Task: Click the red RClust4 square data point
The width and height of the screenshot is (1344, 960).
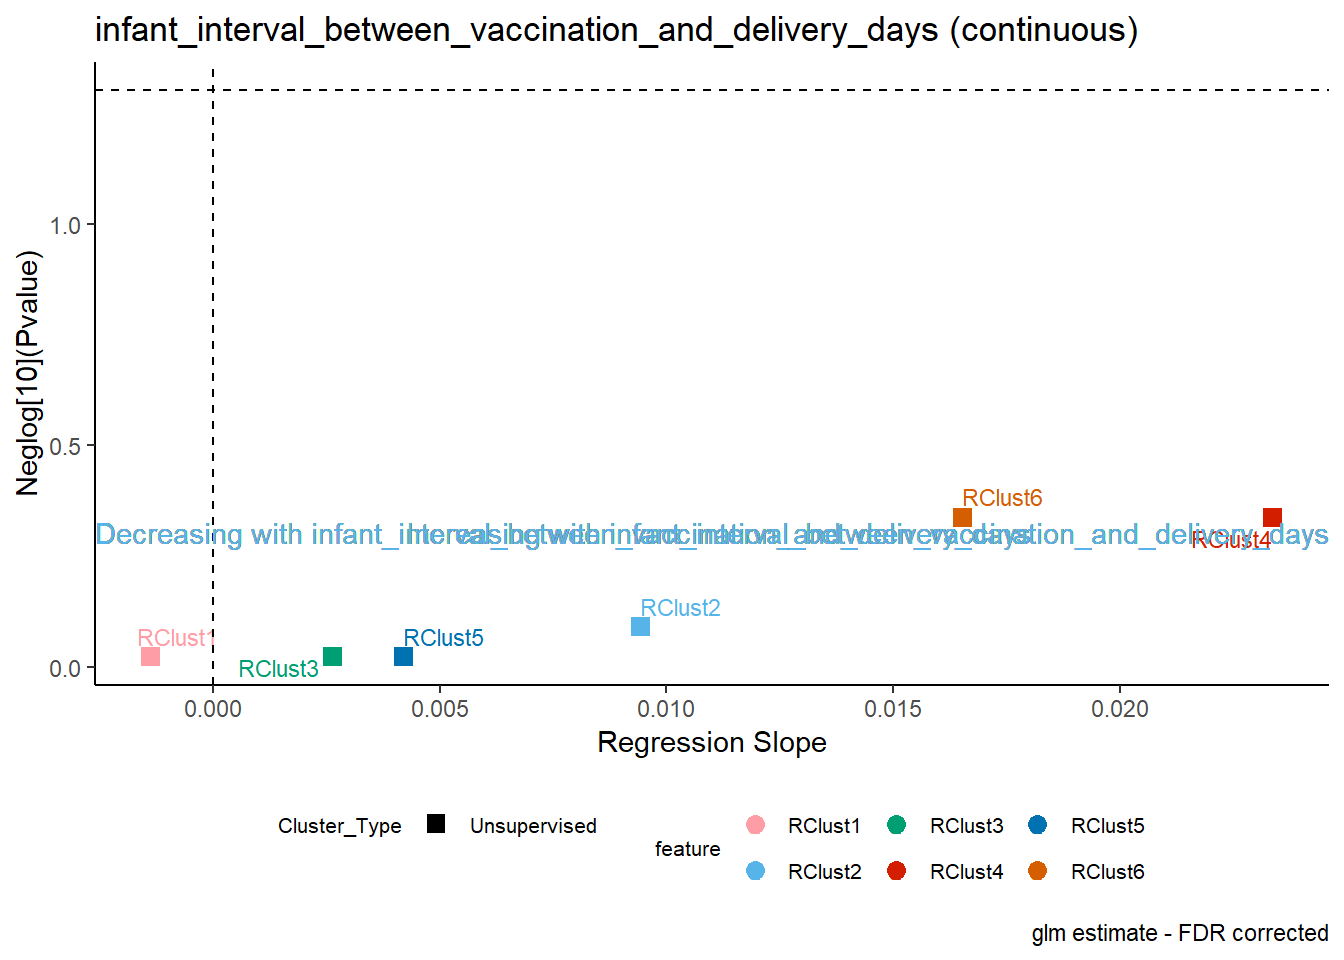Action: 1272,518
